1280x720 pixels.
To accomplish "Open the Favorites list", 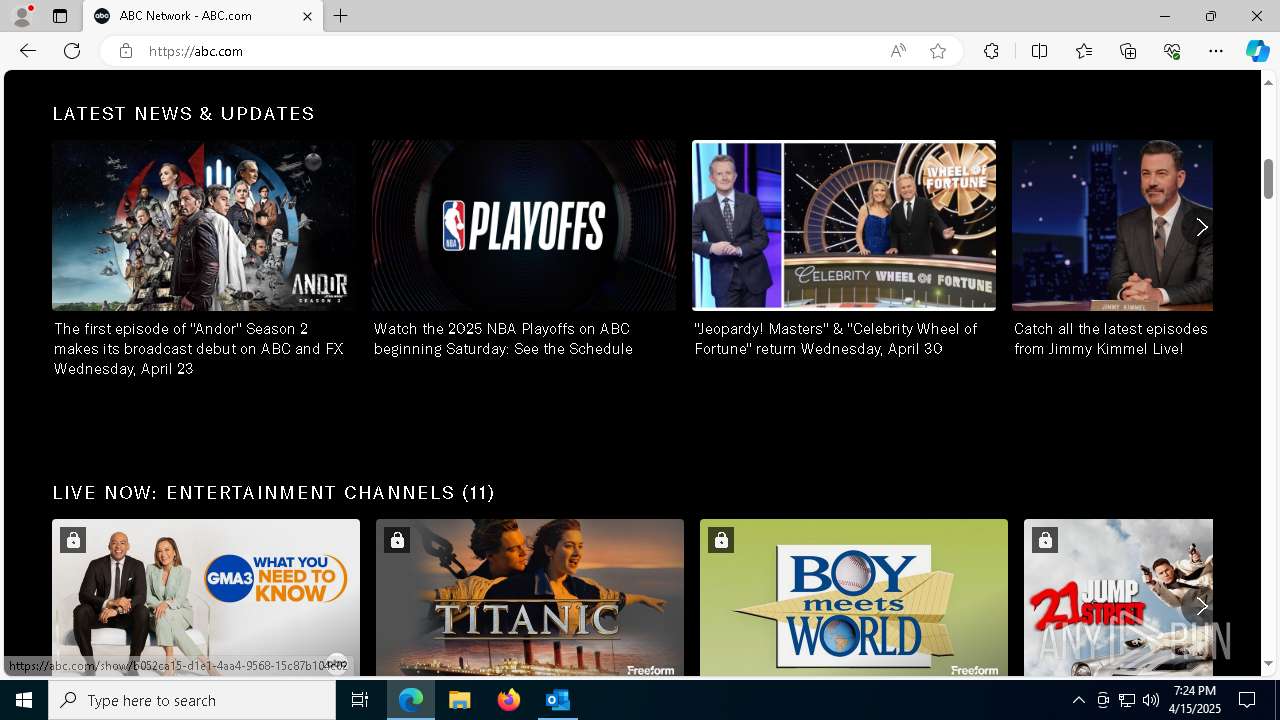I will tap(1084, 51).
